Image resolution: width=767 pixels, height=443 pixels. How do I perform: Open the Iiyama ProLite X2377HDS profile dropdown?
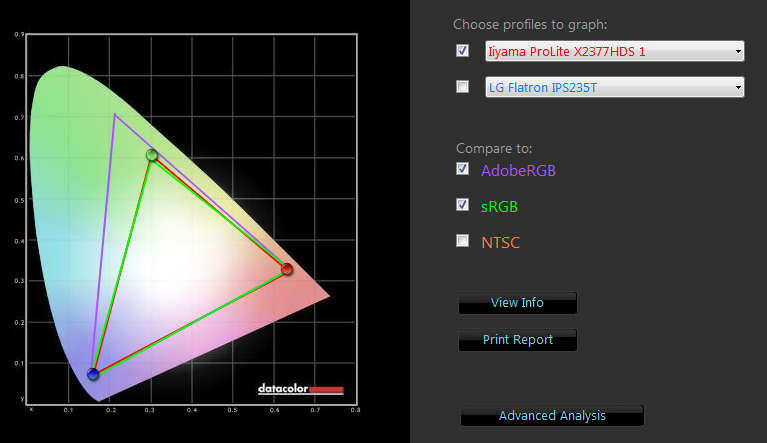[x=614, y=51]
